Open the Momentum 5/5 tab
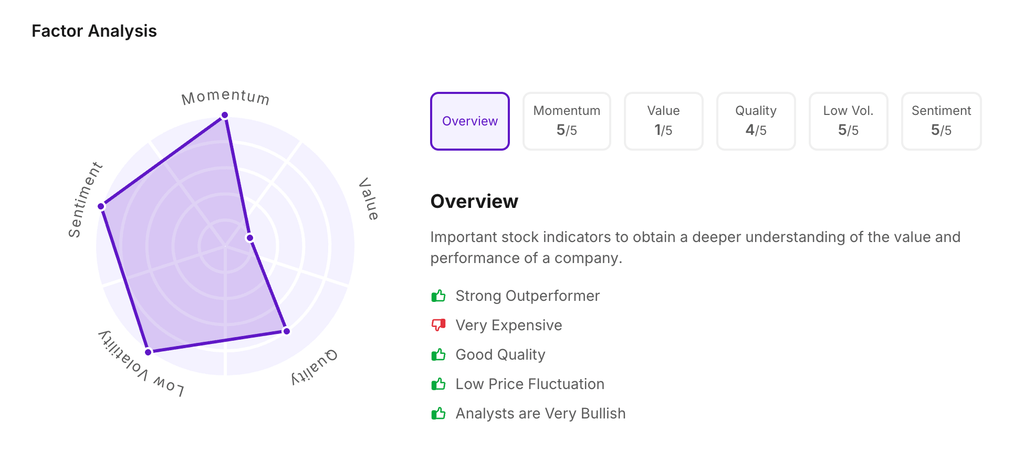The width and height of the screenshot is (1024, 462). pyautogui.click(x=567, y=121)
